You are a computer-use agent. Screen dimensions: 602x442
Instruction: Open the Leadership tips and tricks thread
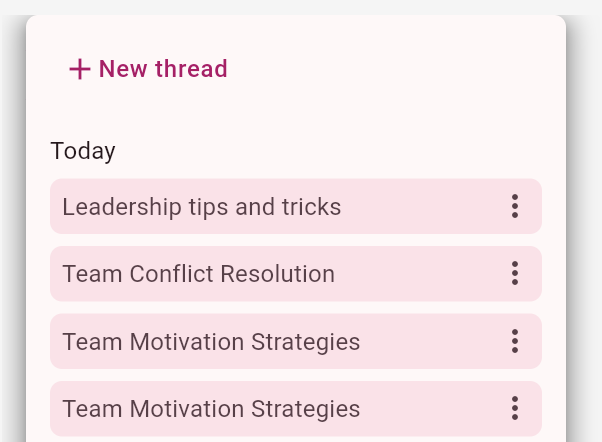click(x=202, y=207)
